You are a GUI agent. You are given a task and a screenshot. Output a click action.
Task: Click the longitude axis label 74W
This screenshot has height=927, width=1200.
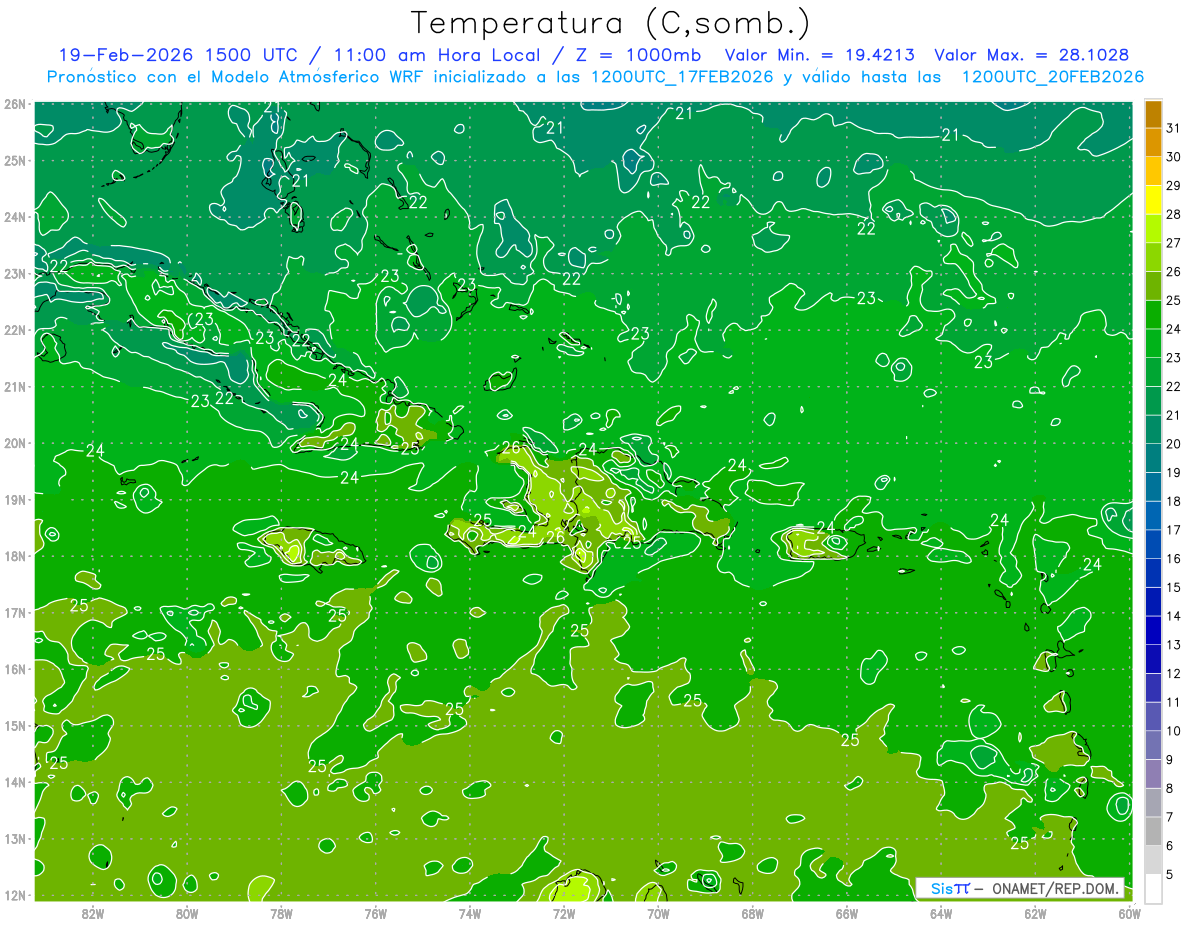469,913
